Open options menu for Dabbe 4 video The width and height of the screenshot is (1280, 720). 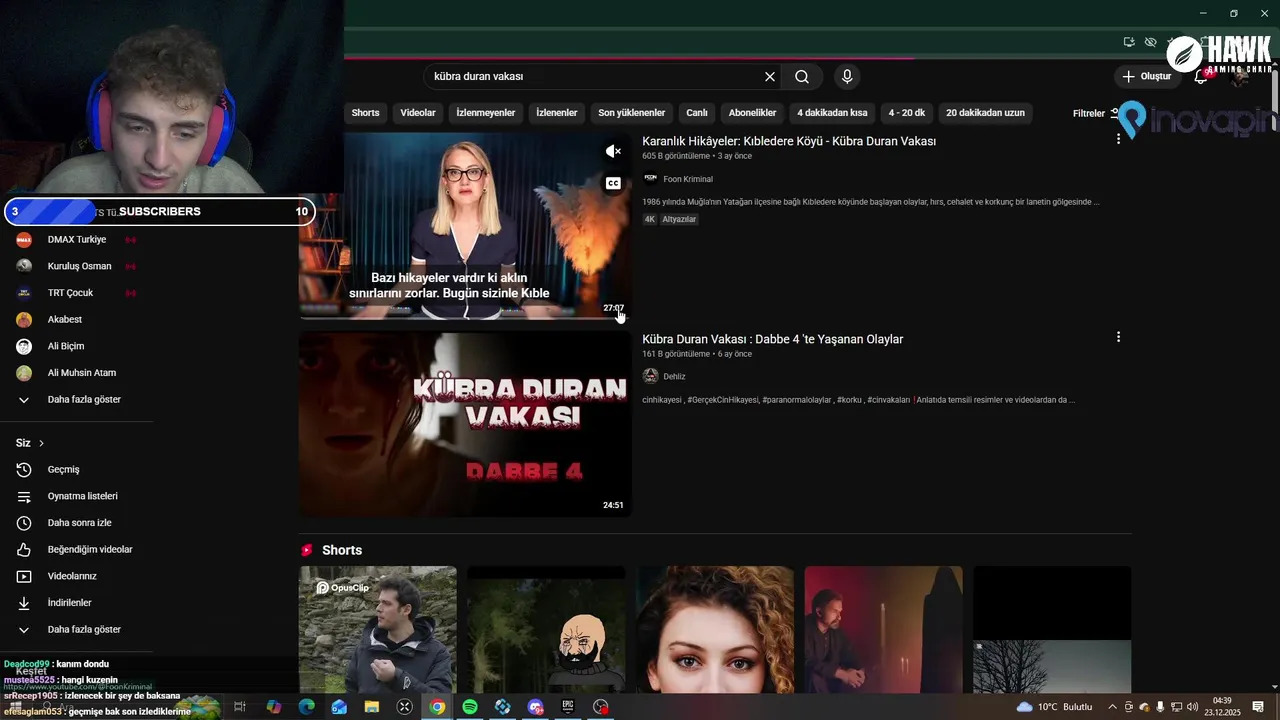coord(1118,337)
